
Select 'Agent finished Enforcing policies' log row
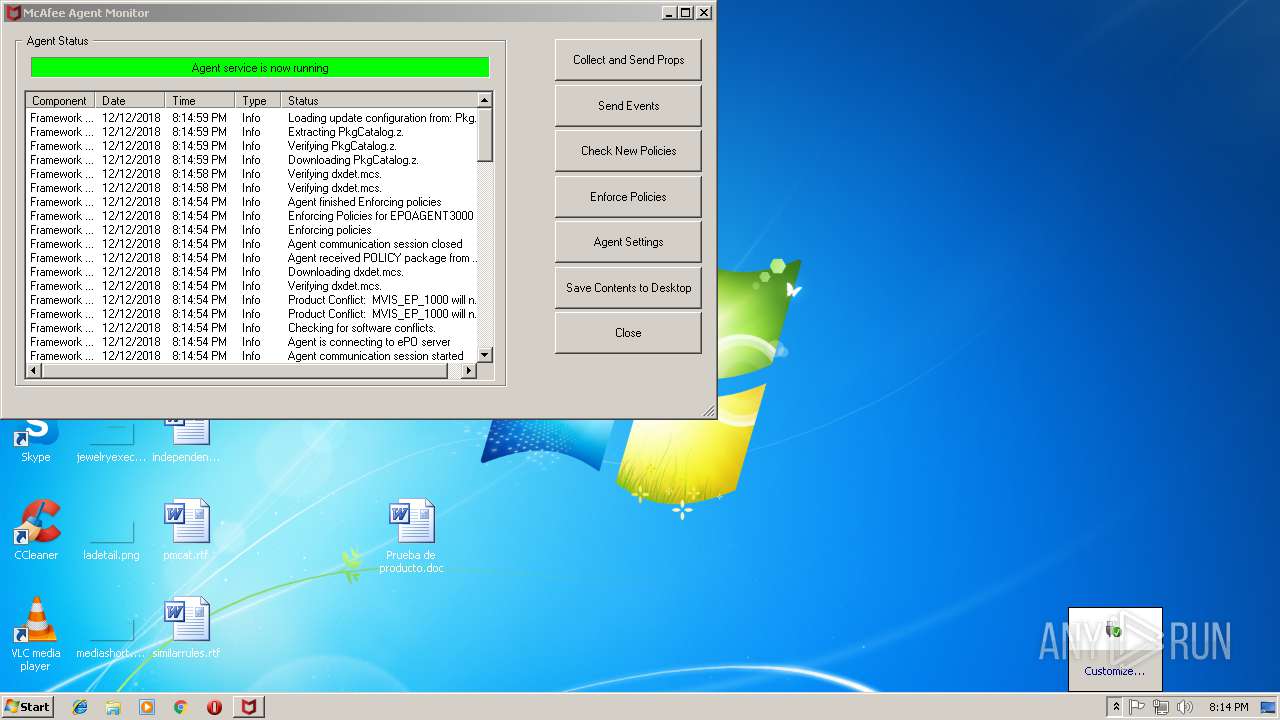pyautogui.click(x=252, y=202)
